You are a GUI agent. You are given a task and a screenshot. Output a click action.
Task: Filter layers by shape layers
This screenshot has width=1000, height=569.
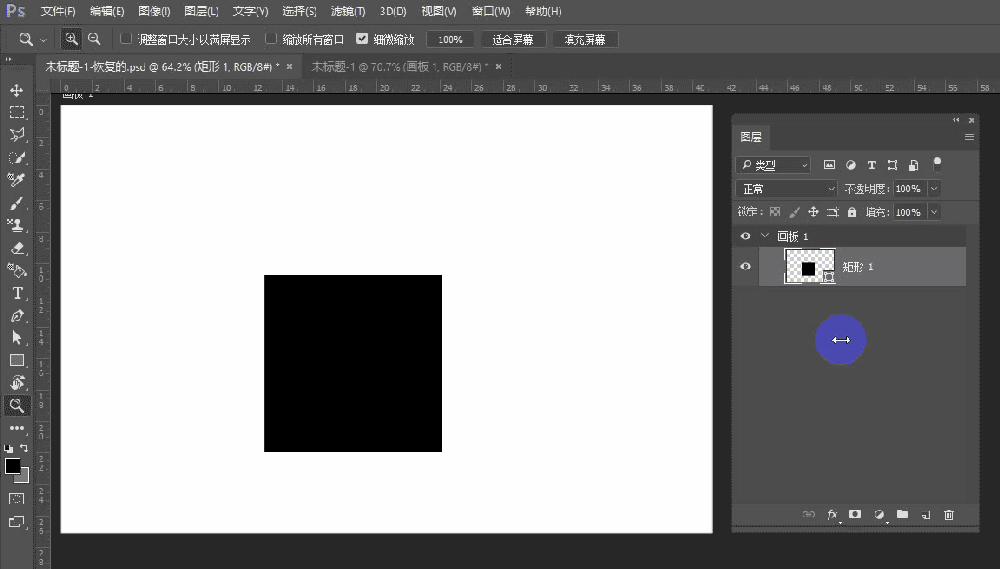(x=893, y=165)
